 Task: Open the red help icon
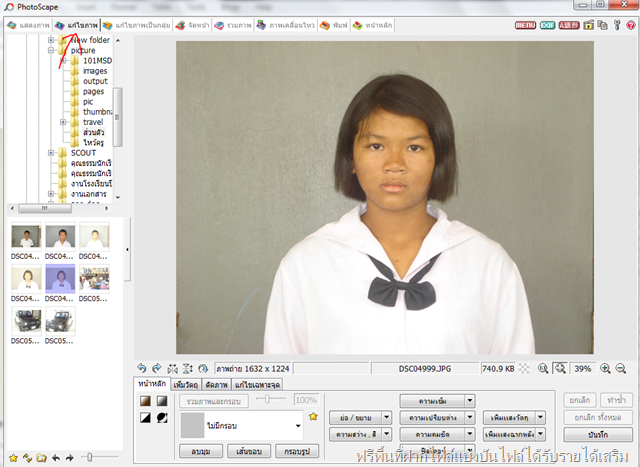631,25
